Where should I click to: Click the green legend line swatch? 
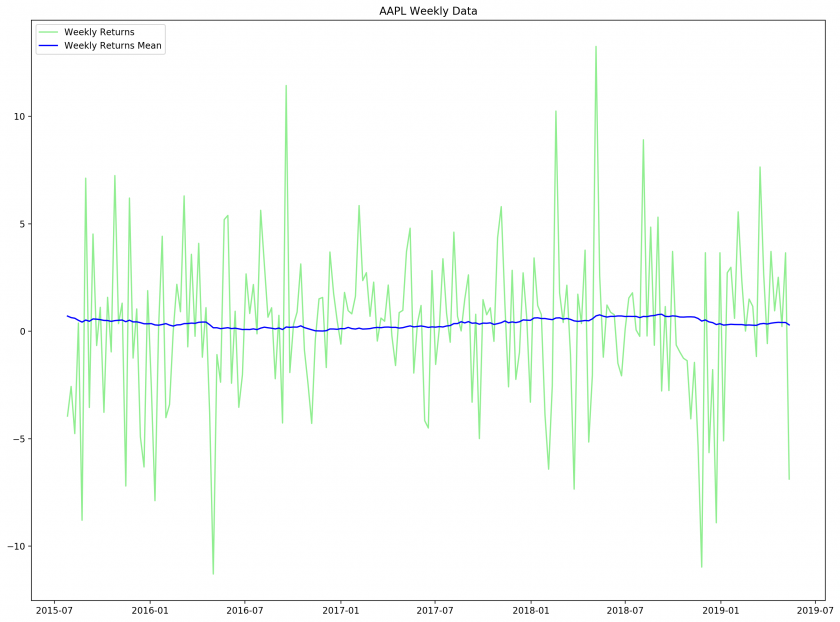pyautogui.click(x=48, y=32)
